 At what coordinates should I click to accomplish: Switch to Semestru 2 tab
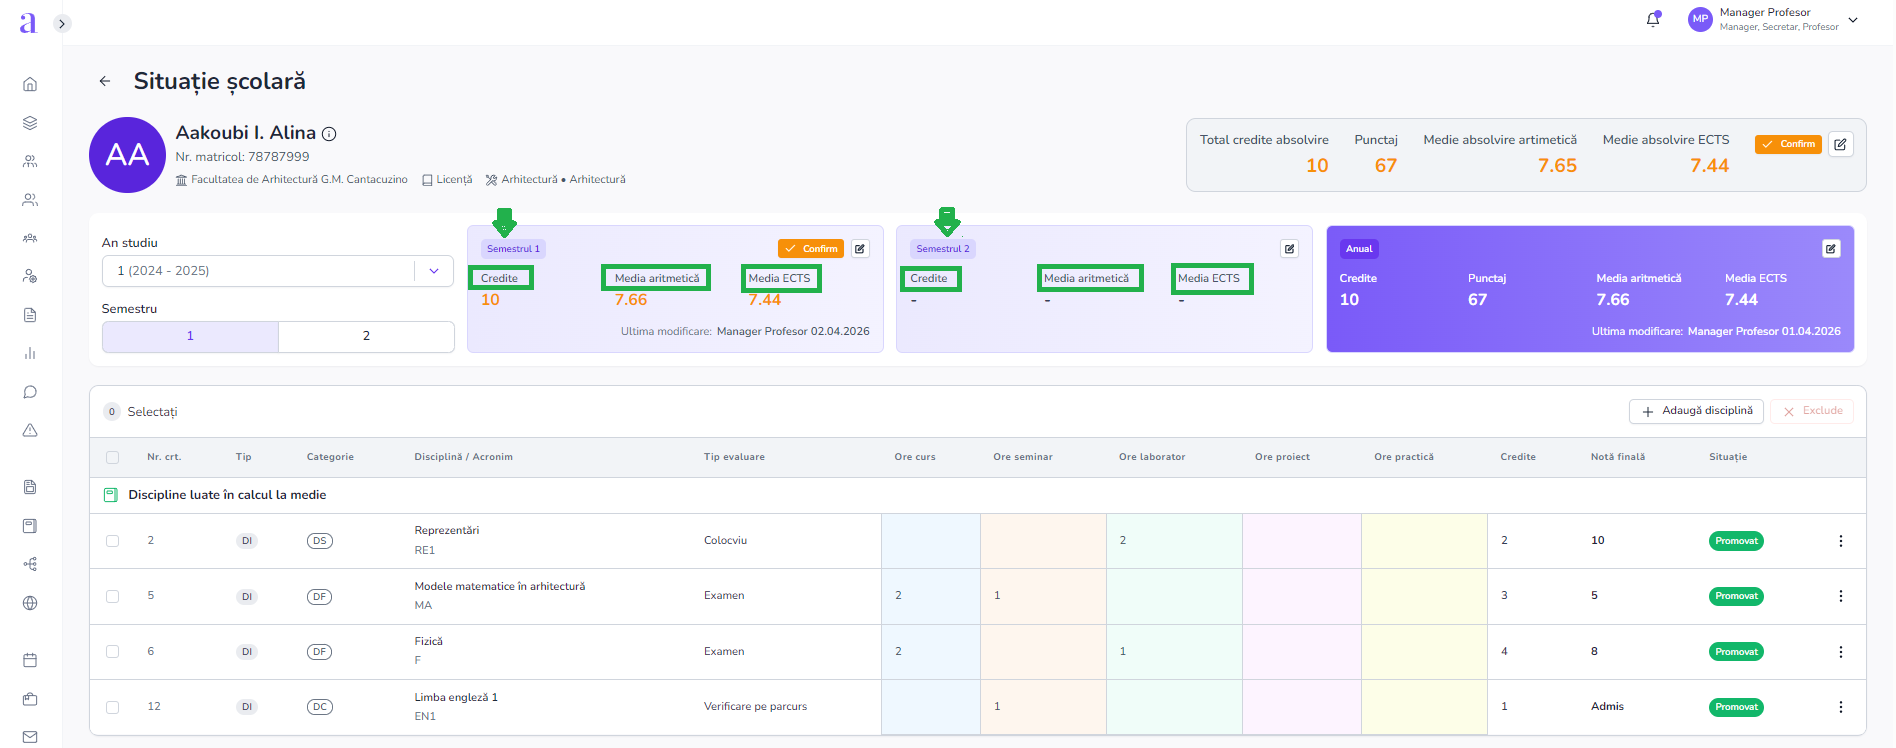[x=366, y=336]
